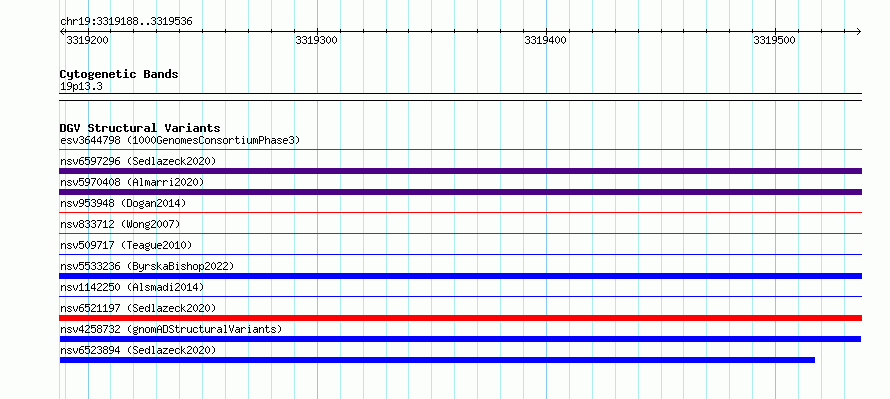The width and height of the screenshot is (890, 399).
Task: Click the thin red line under esv3644798
Action: (460, 150)
